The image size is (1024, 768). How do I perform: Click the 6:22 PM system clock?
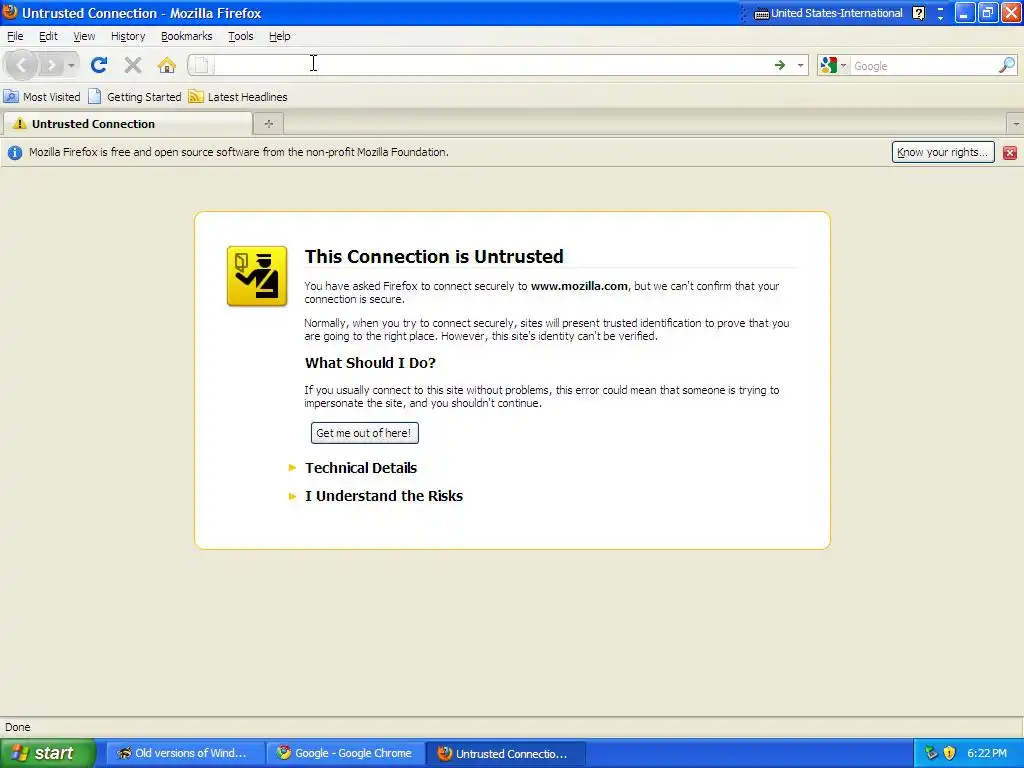tap(987, 753)
